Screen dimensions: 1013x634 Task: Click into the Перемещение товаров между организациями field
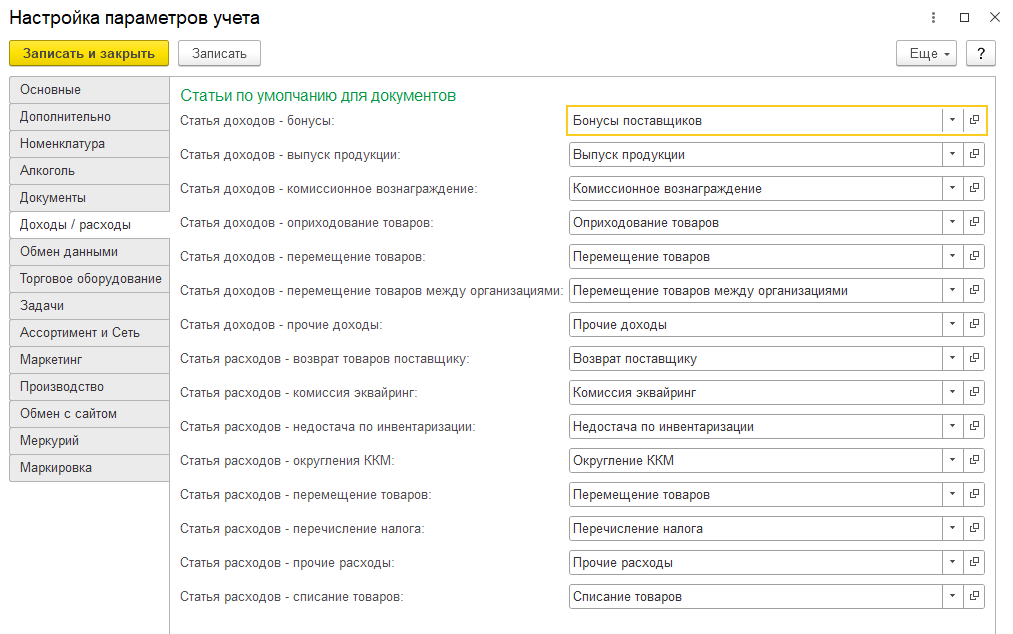click(x=755, y=291)
